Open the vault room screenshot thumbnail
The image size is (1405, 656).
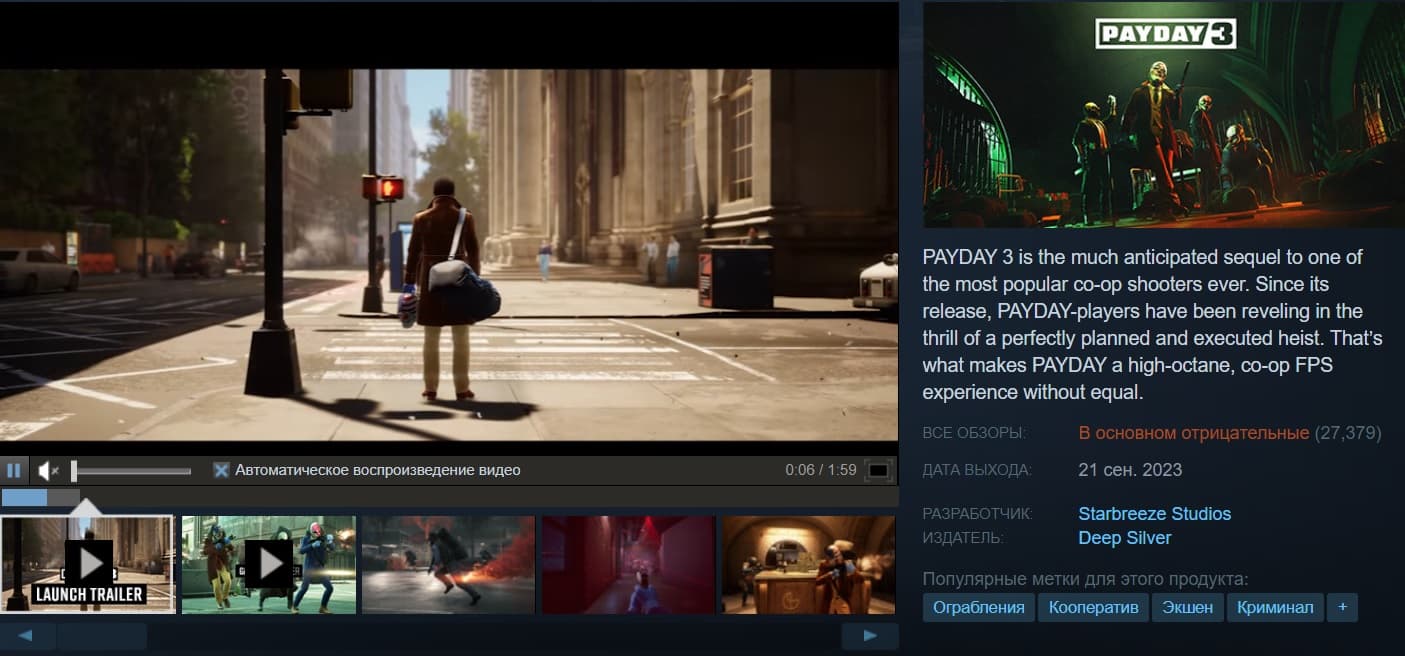808,565
